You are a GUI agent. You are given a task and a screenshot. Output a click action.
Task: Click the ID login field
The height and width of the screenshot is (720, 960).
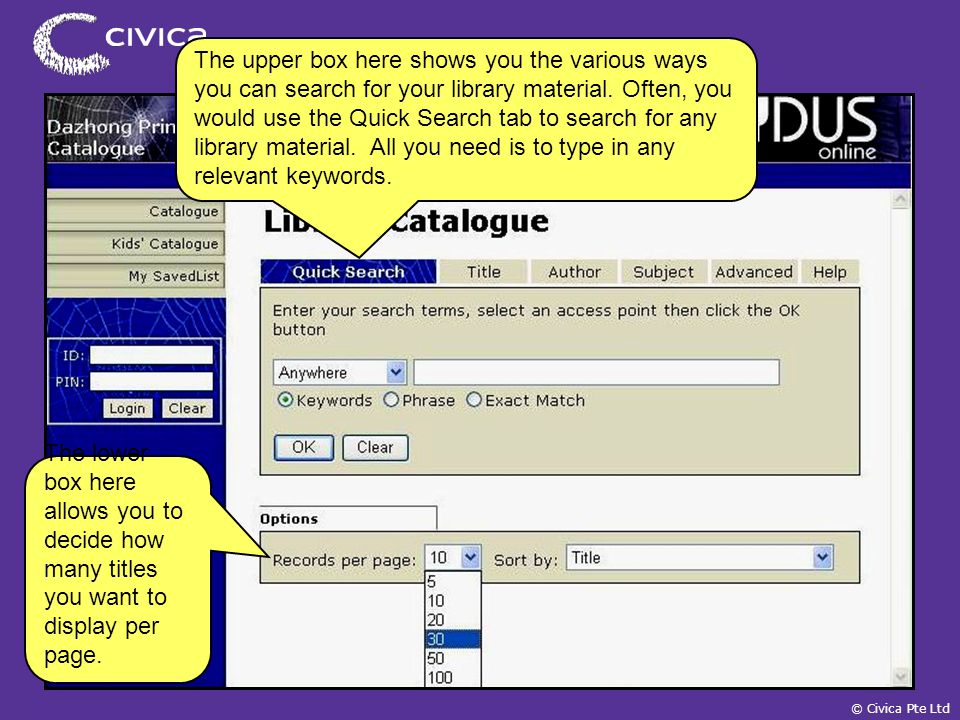151,355
